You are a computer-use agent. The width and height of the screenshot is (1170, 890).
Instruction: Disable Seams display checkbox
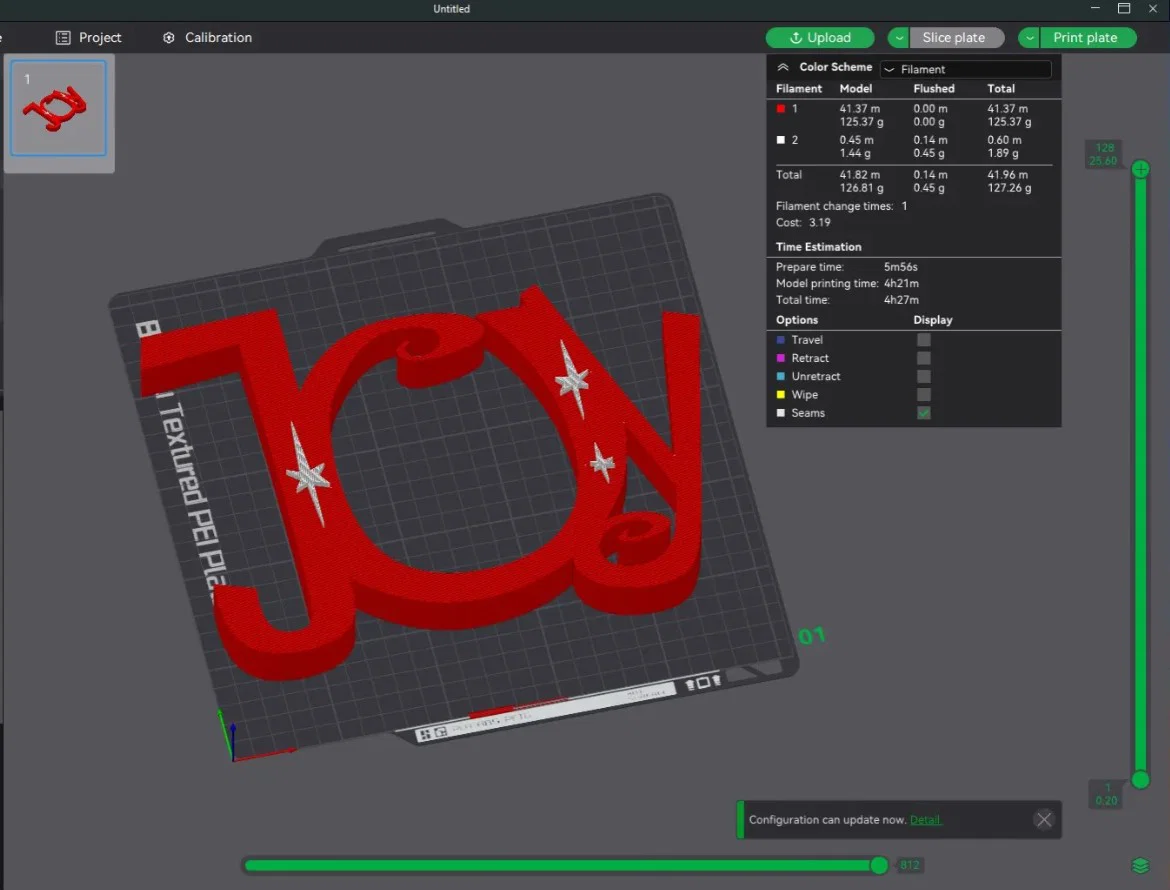point(924,413)
